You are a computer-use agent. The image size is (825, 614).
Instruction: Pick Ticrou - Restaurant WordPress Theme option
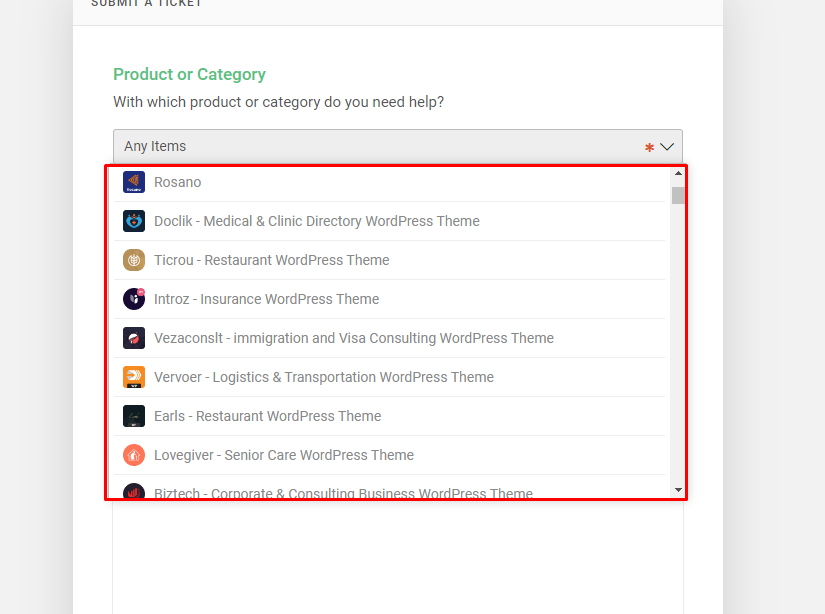pyautogui.click(x=271, y=260)
